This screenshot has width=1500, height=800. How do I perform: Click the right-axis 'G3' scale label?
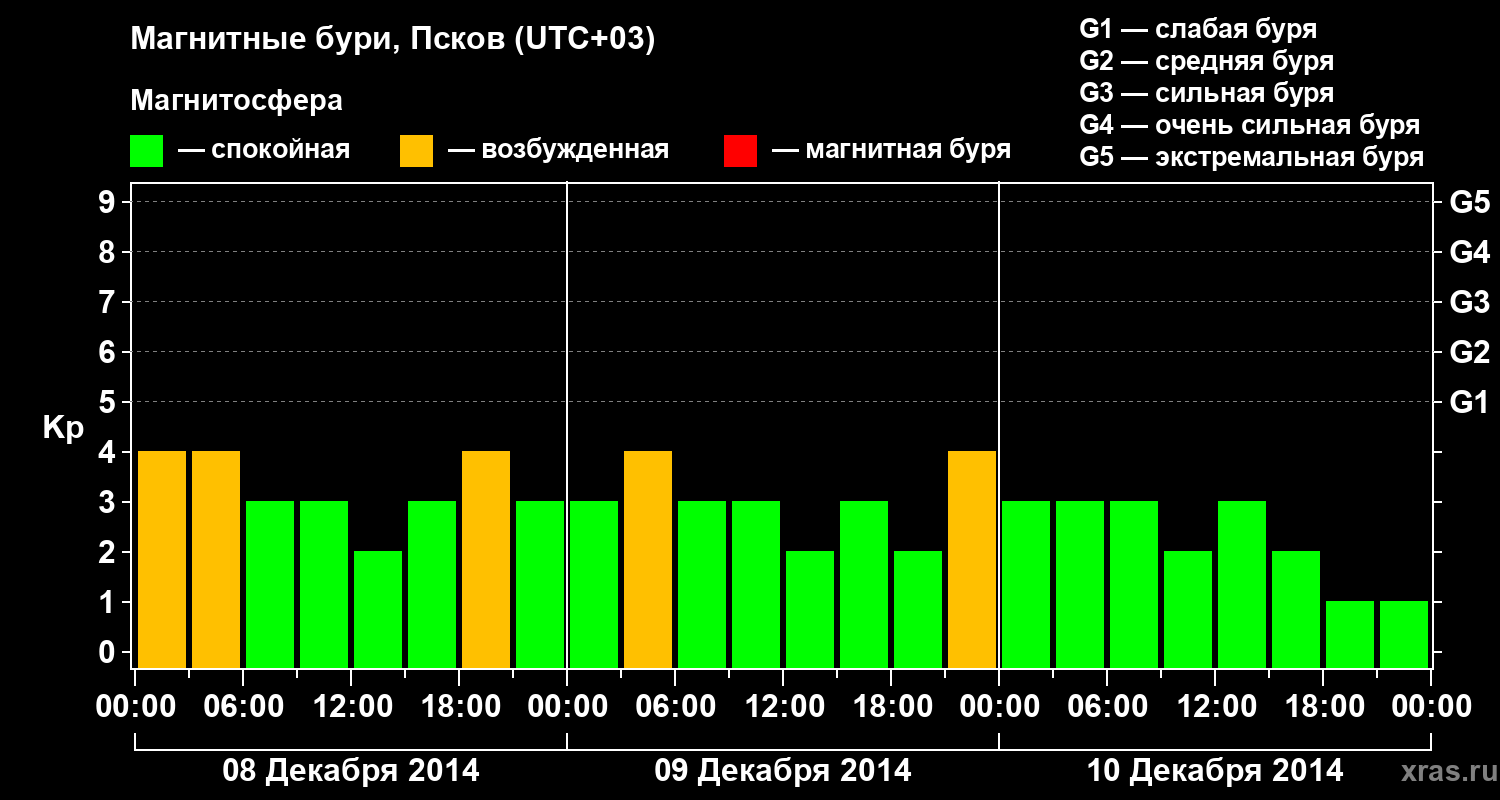[1469, 302]
